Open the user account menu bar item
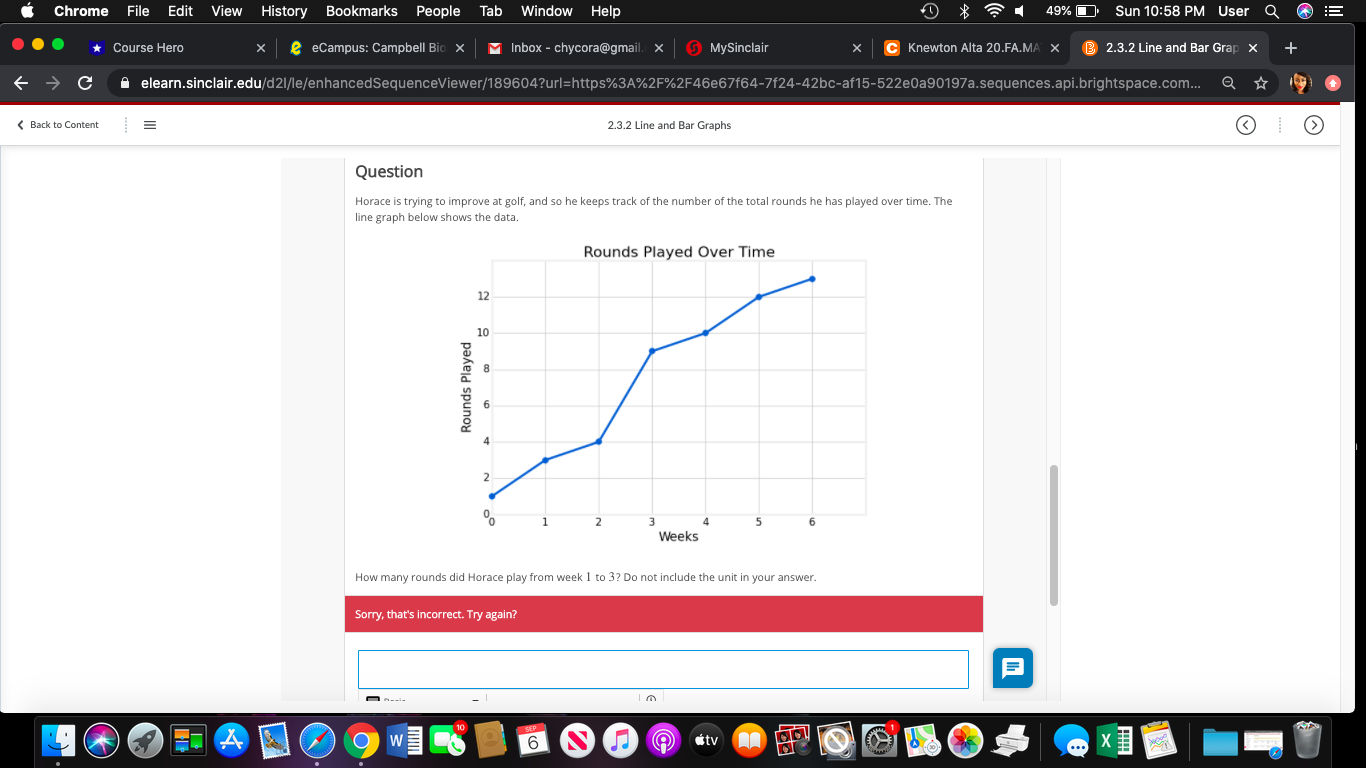This screenshot has height=768, width=1366. tap(1233, 11)
